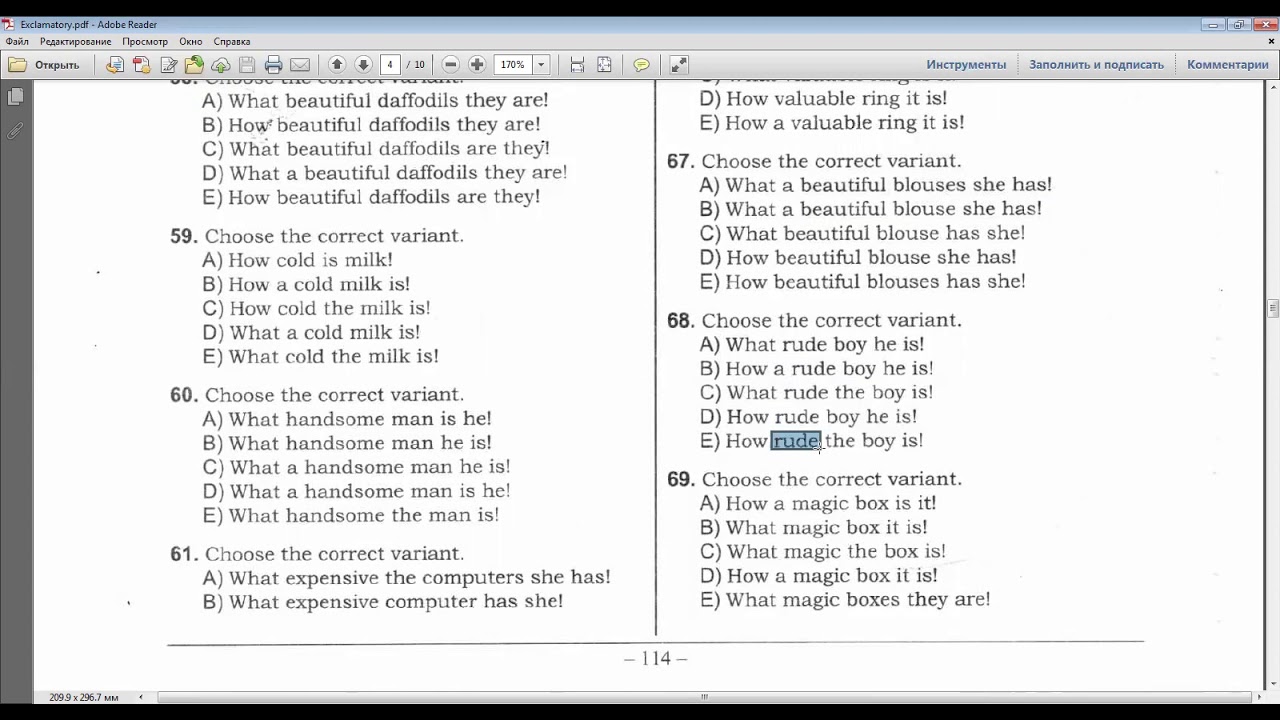Click answer 'What handsome the man is!'
The image size is (1280, 720).
pos(351,516)
